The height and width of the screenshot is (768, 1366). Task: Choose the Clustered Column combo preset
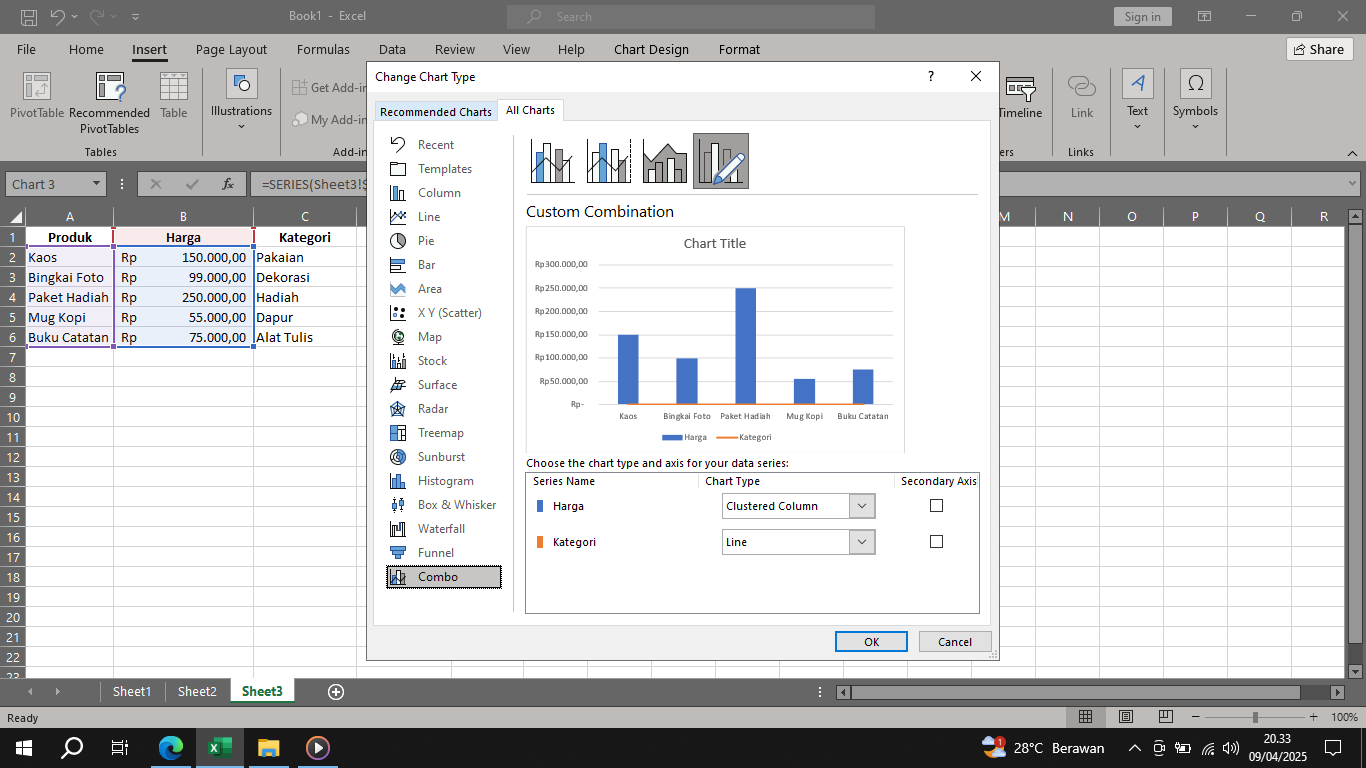pos(552,160)
